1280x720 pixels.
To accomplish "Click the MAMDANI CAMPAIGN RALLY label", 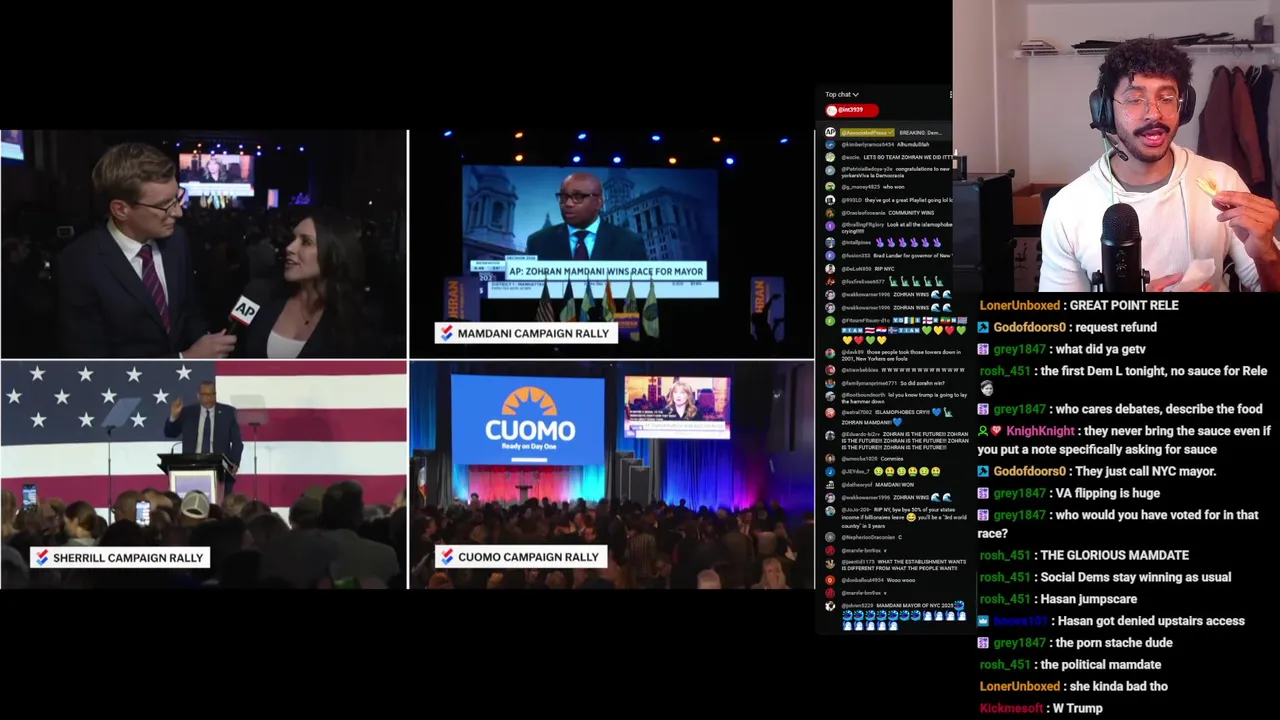I will pyautogui.click(x=526, y=333).
